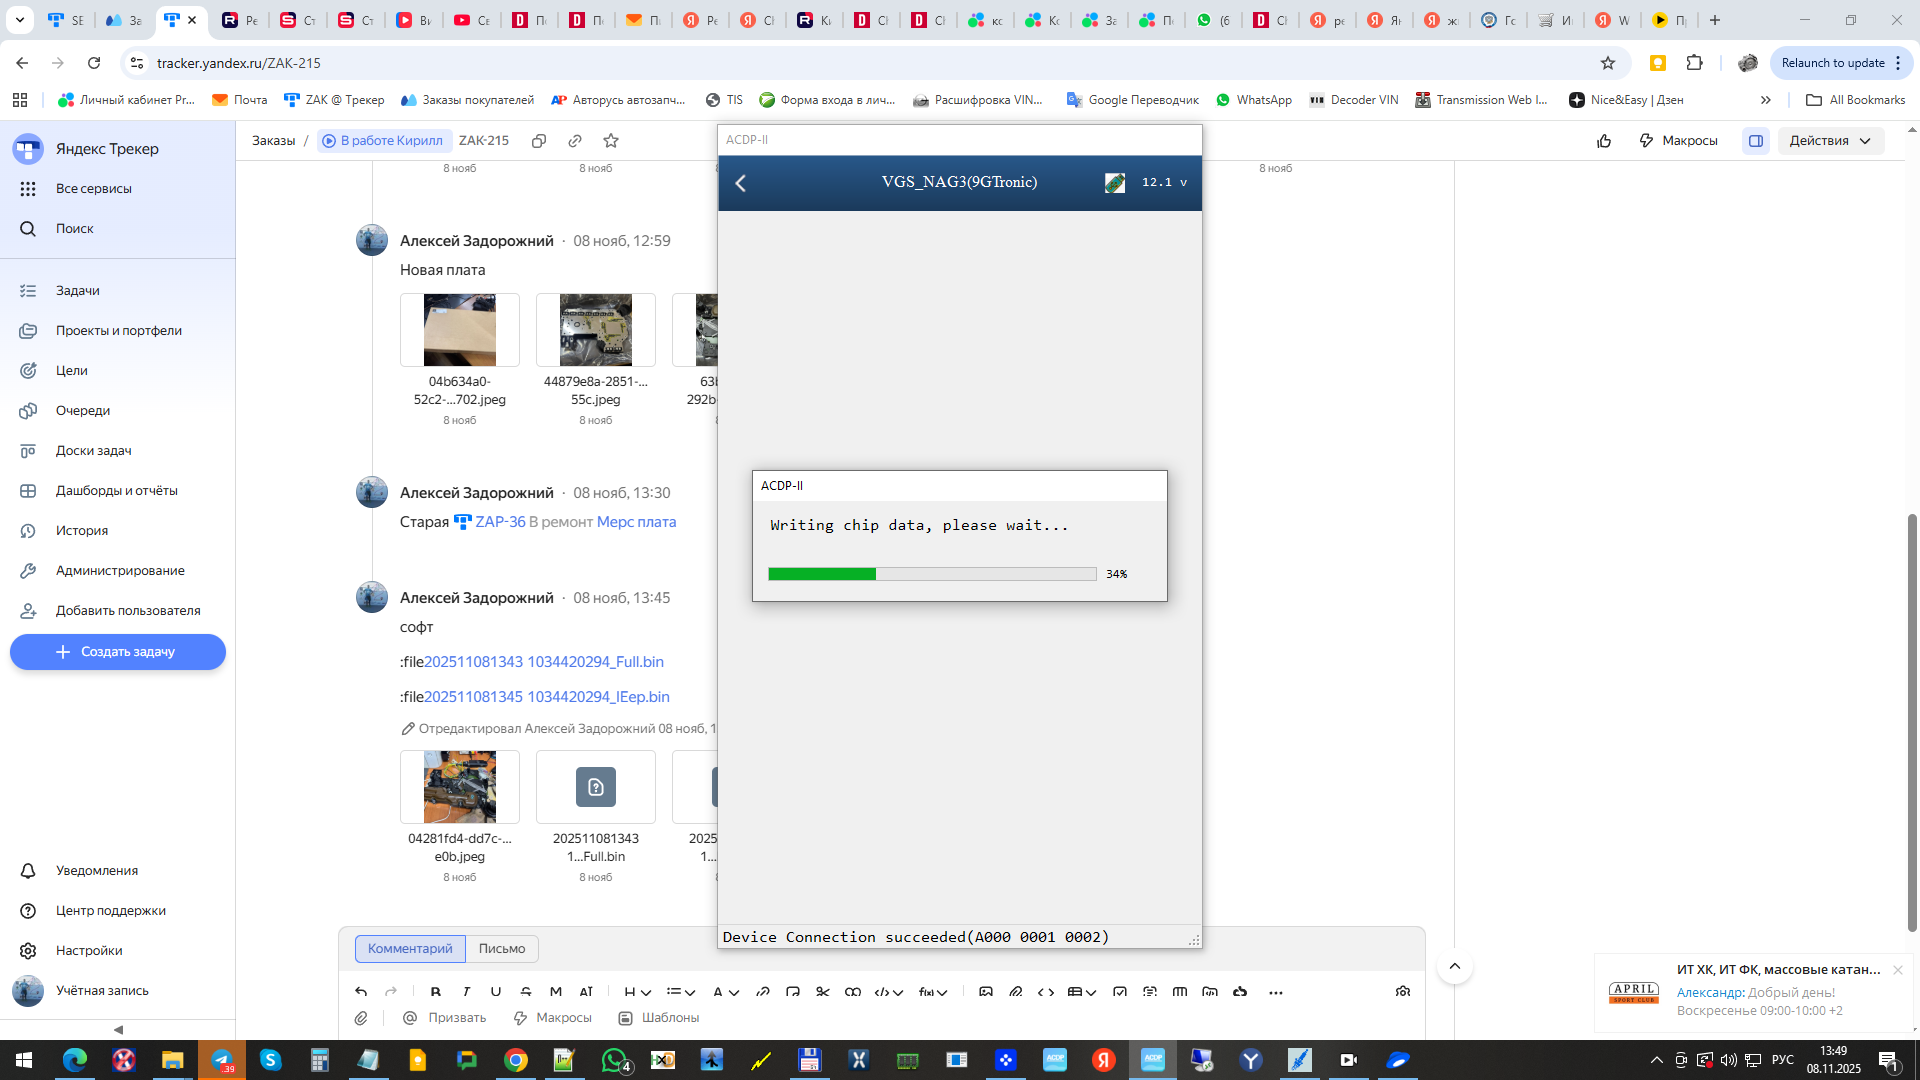Toggle bold formatting in the editor
This screenshot has width=1920, height=1080.
tap(436, 992)
